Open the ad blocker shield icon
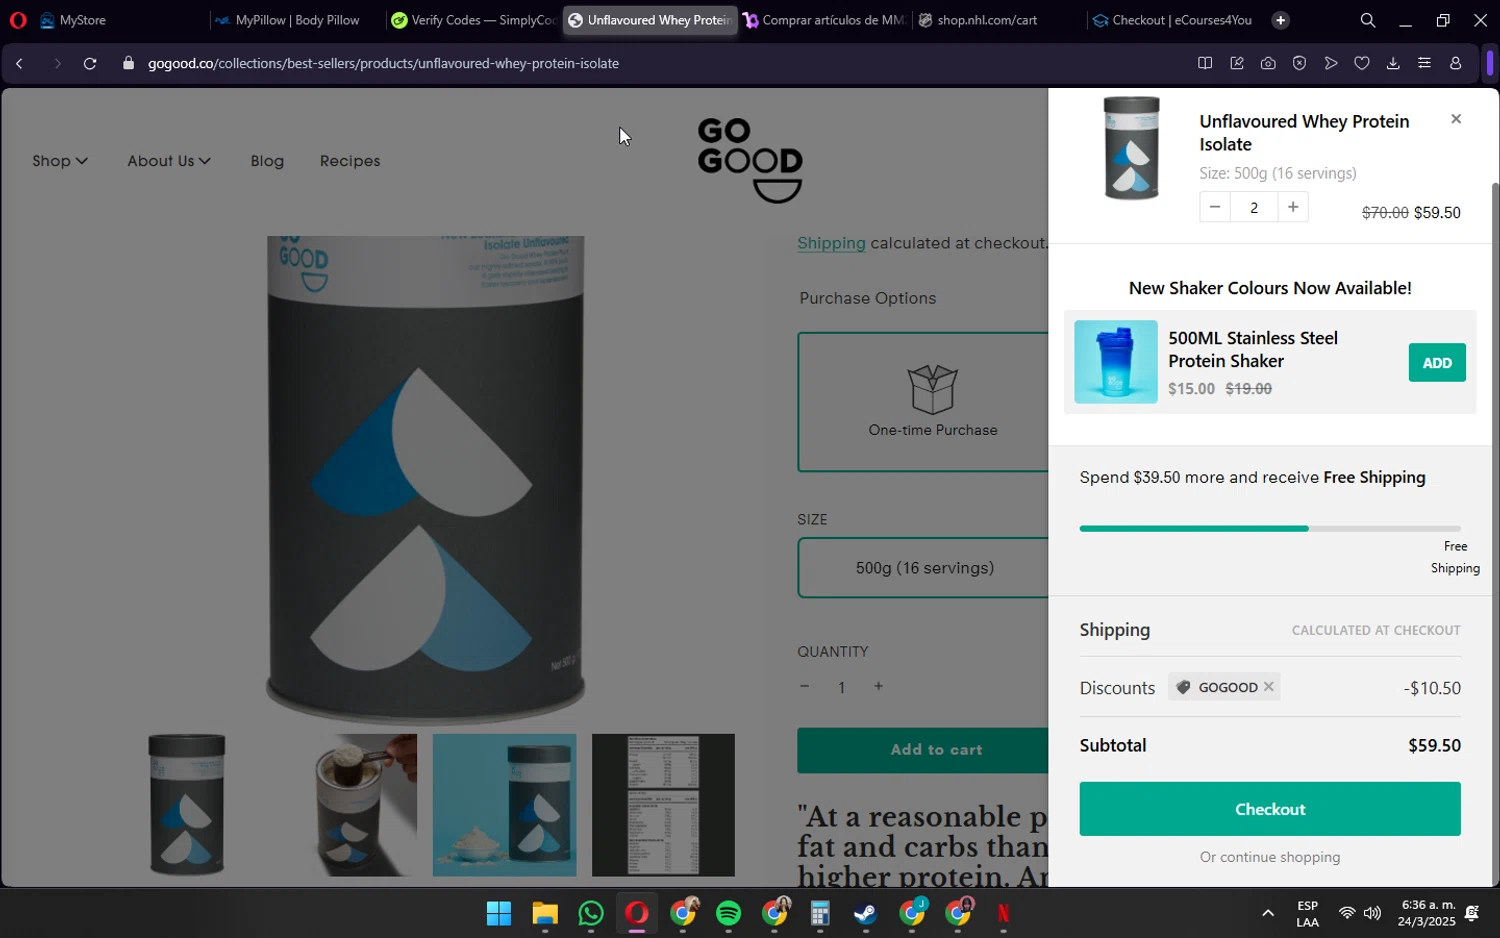Image resolution: width=1500 pixels, height=938 pixels. [x=1299, y=63]
